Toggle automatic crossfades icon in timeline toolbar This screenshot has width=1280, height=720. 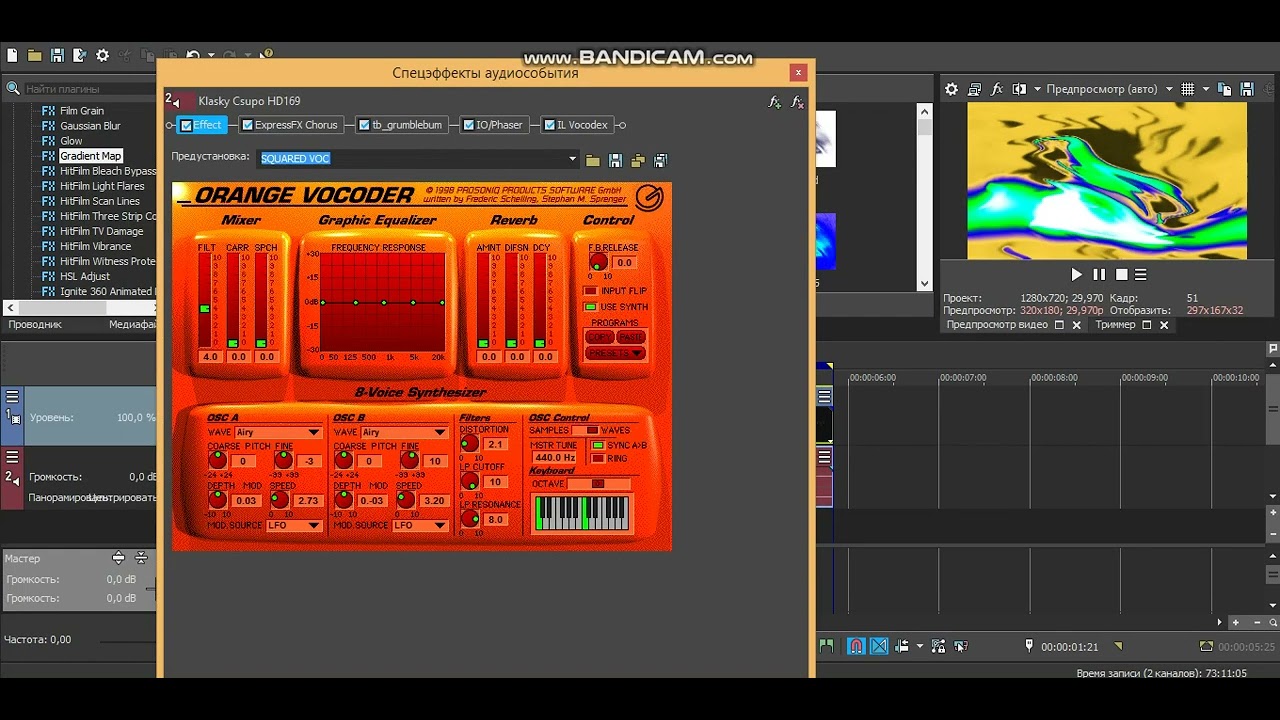[879, 646]
